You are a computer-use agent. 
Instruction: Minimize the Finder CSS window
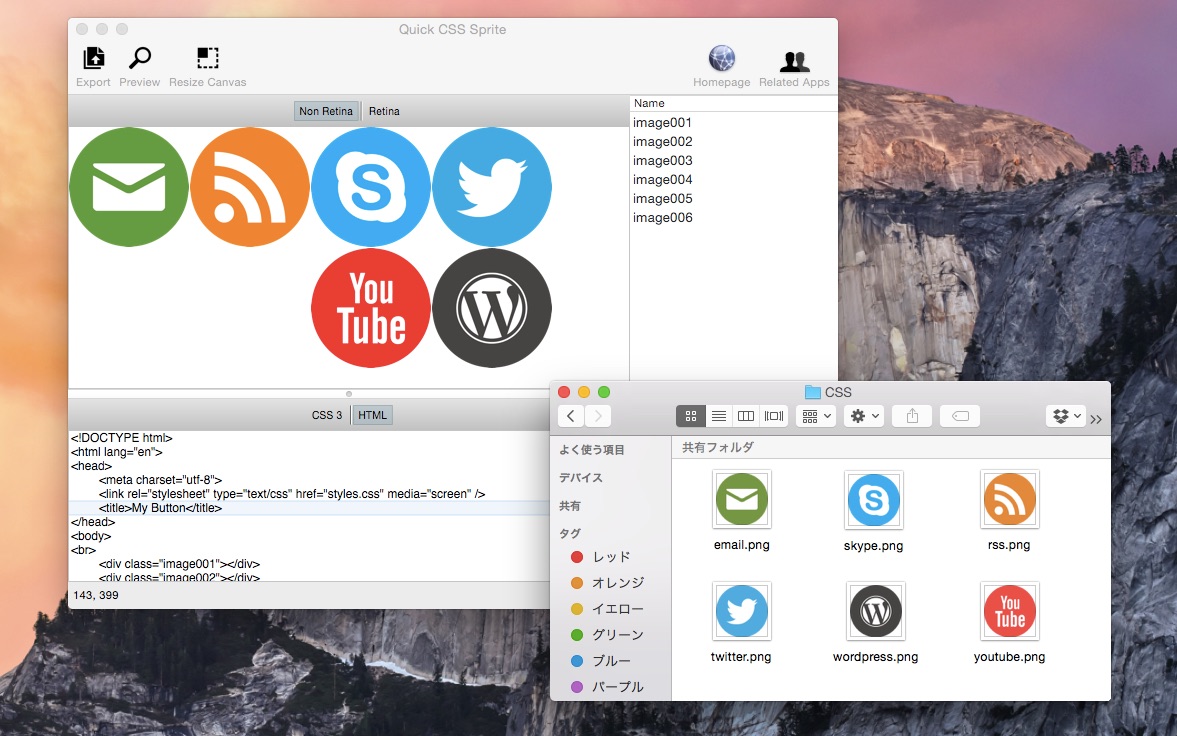point(584,392)
